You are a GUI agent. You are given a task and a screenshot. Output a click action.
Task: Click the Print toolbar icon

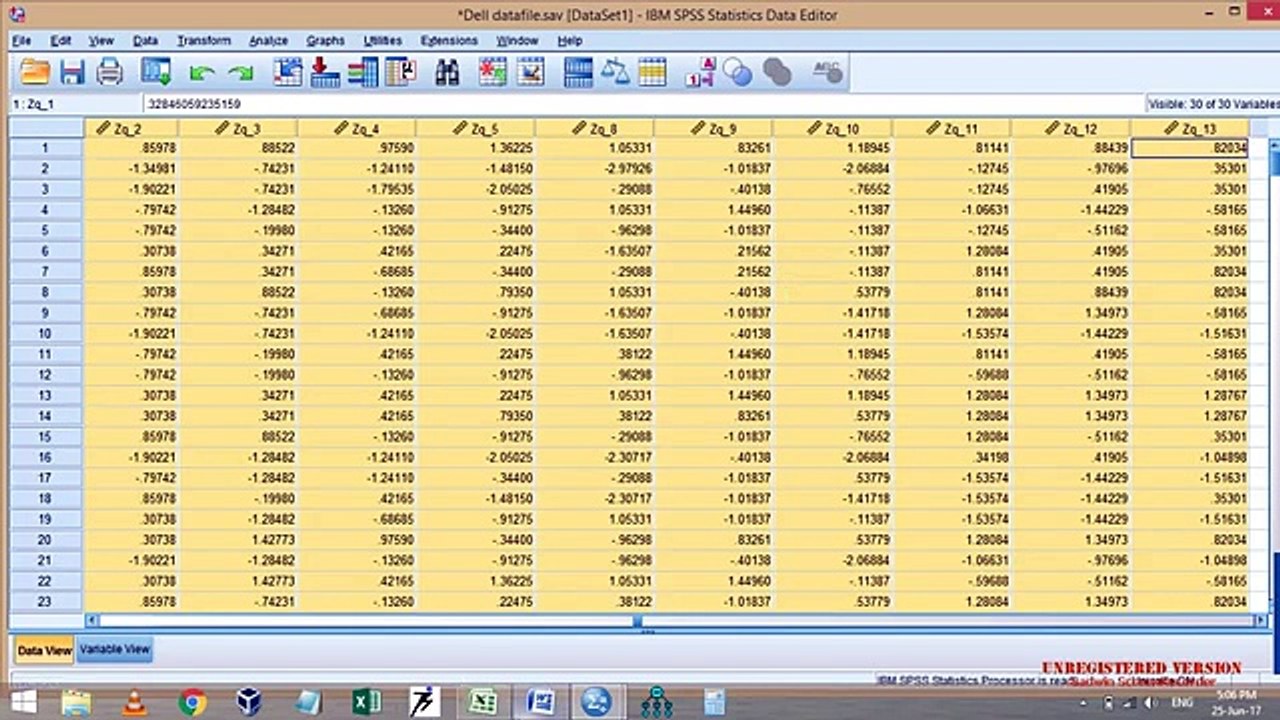tap(109, 72)
